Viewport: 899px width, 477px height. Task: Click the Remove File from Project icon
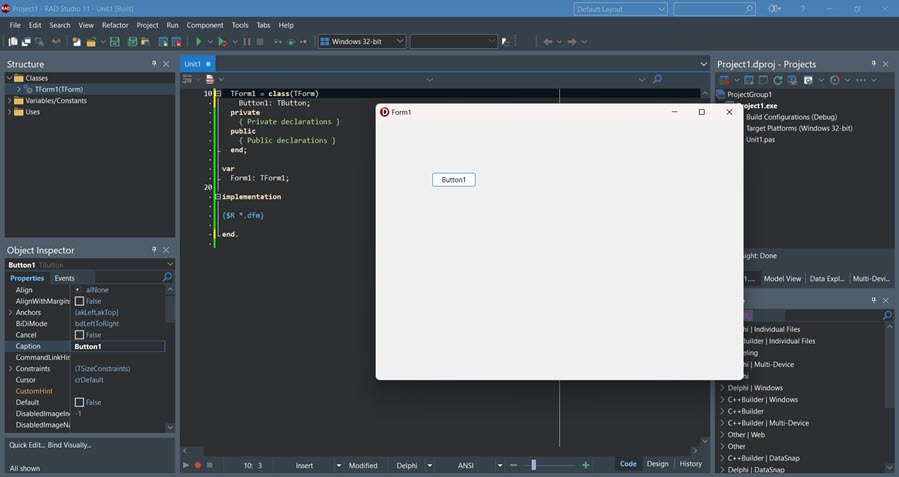tap(177, 41)
